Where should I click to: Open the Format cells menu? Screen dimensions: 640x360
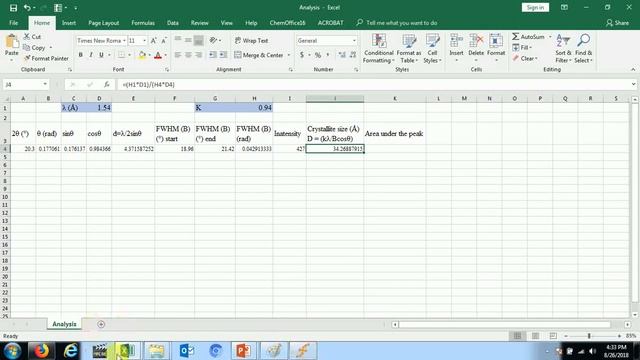pos(496,48)
